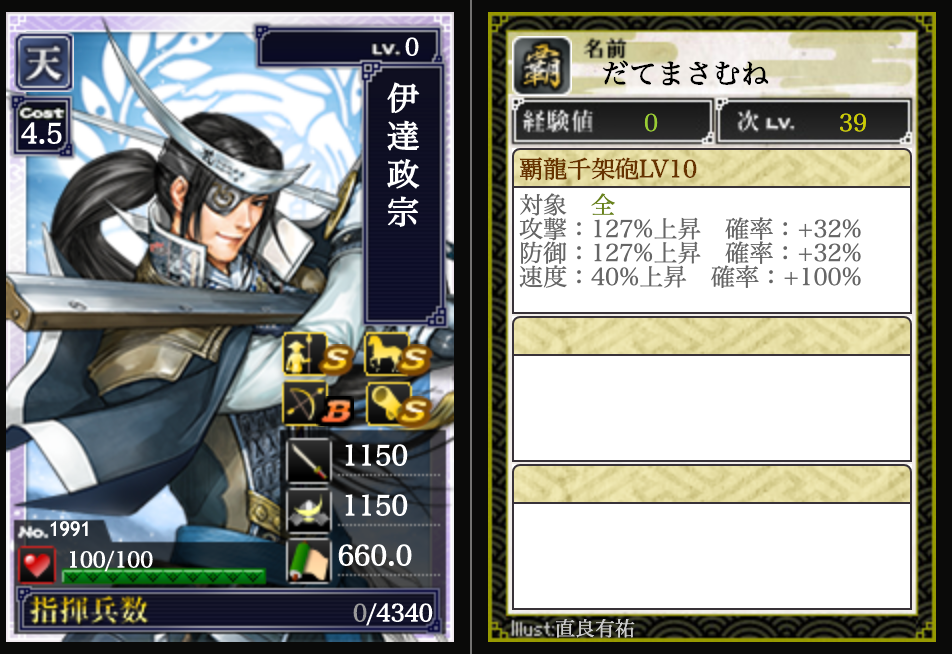The width and height of the screenshot is (952, 654).
Task: Click the helmet defense stat icon
Action: point(308,510)
